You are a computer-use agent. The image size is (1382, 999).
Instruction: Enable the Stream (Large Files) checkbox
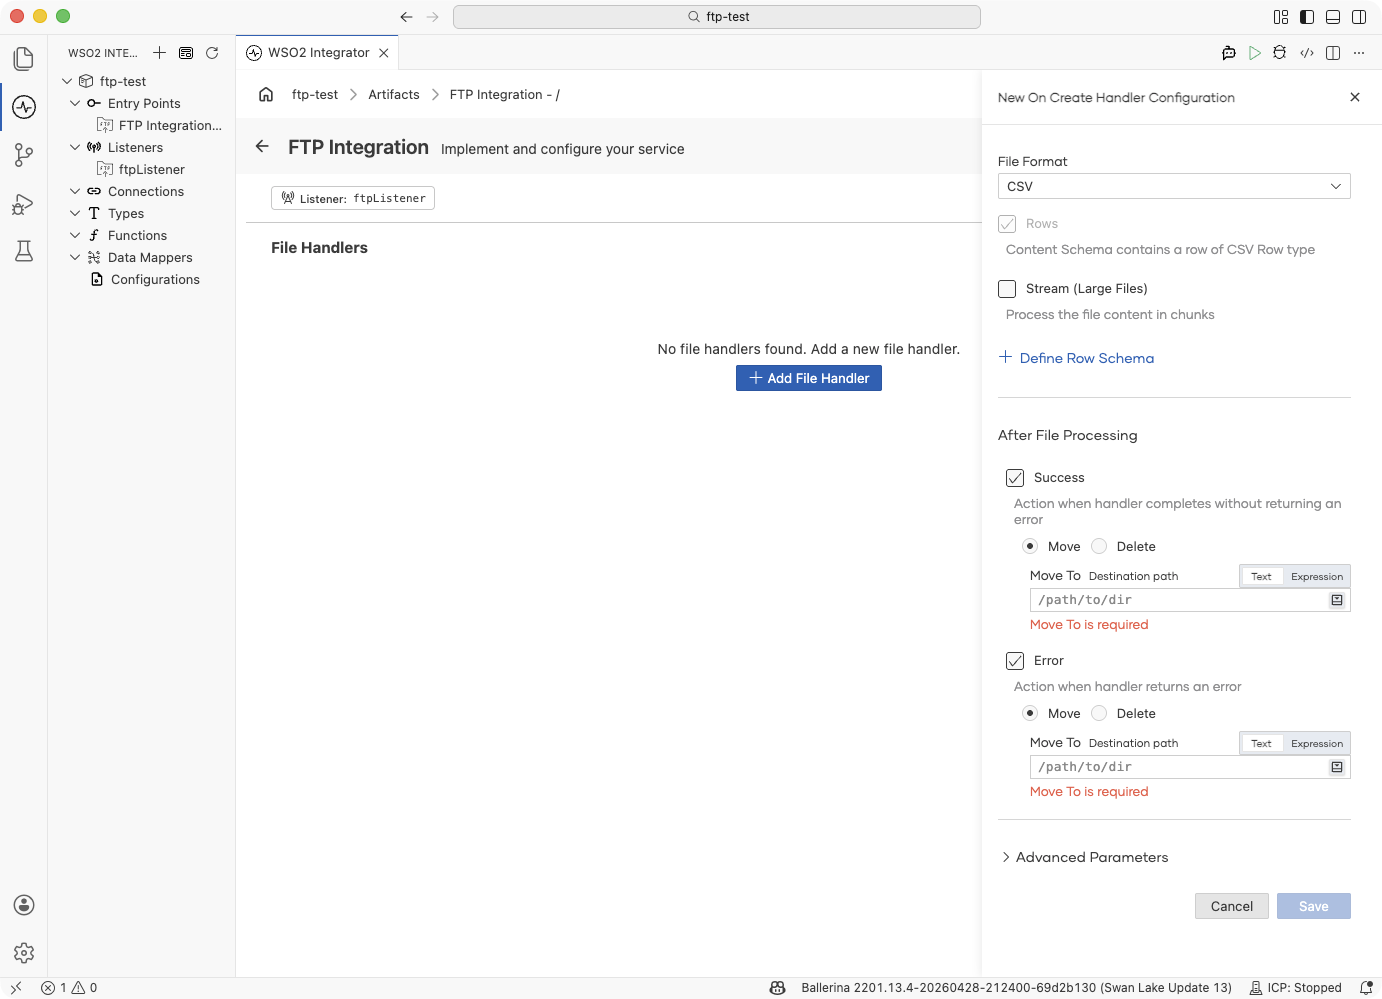pyautogui.click(x=1007, y=289)
